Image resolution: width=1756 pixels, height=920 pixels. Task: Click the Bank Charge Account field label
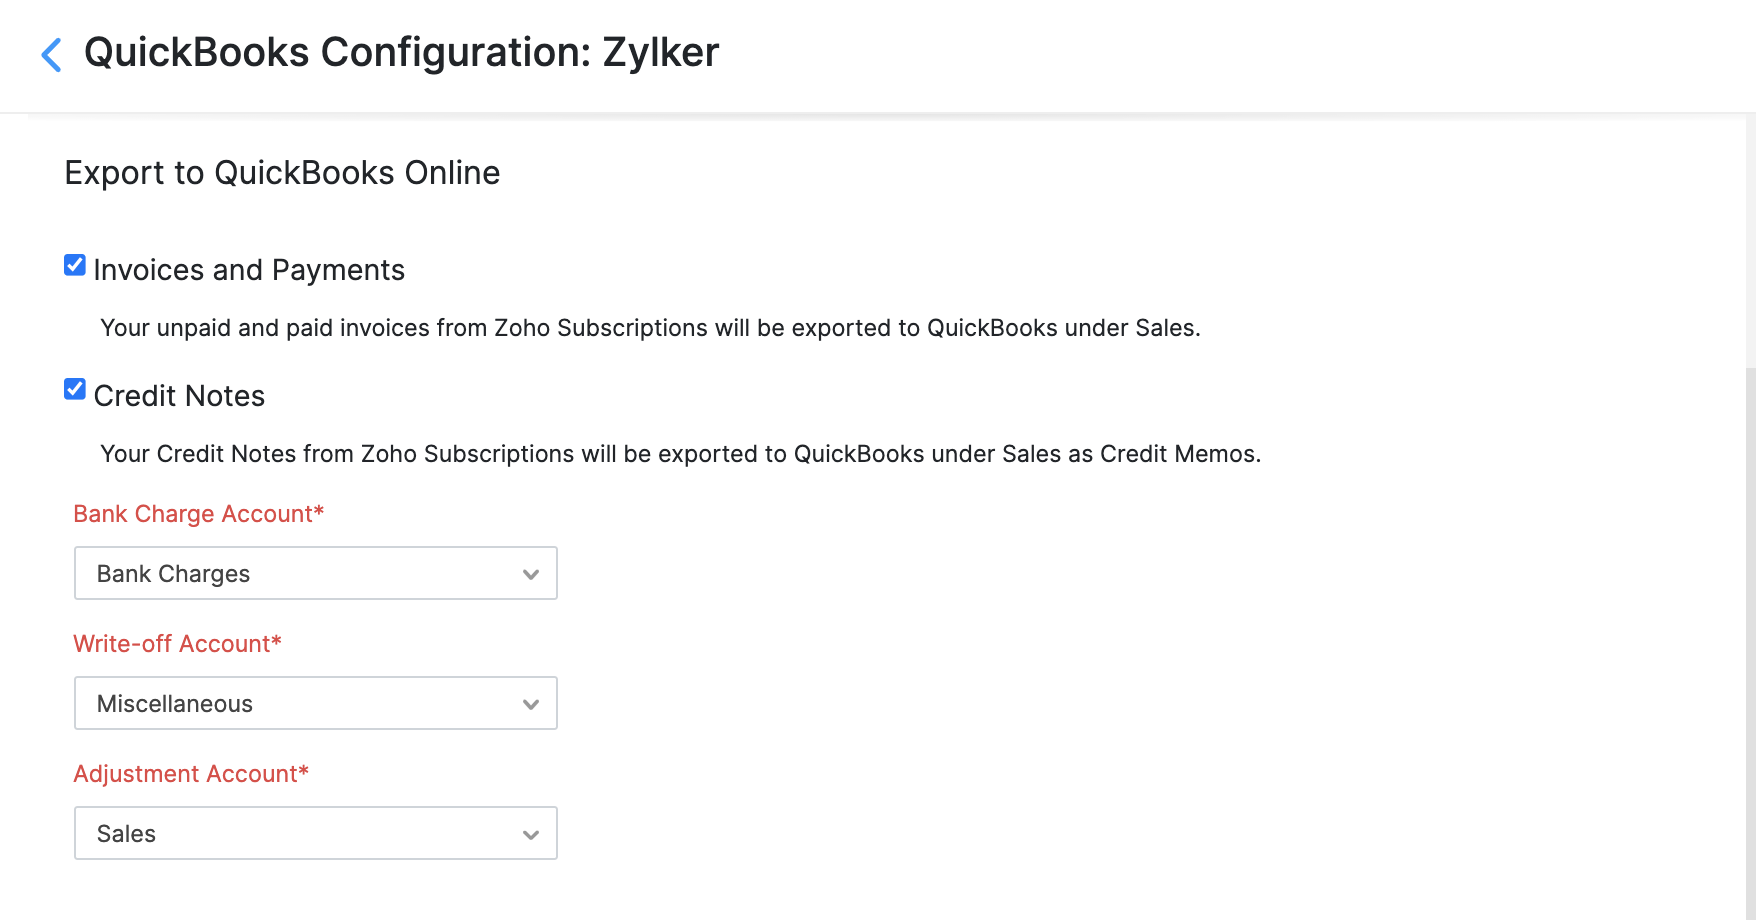198,514
